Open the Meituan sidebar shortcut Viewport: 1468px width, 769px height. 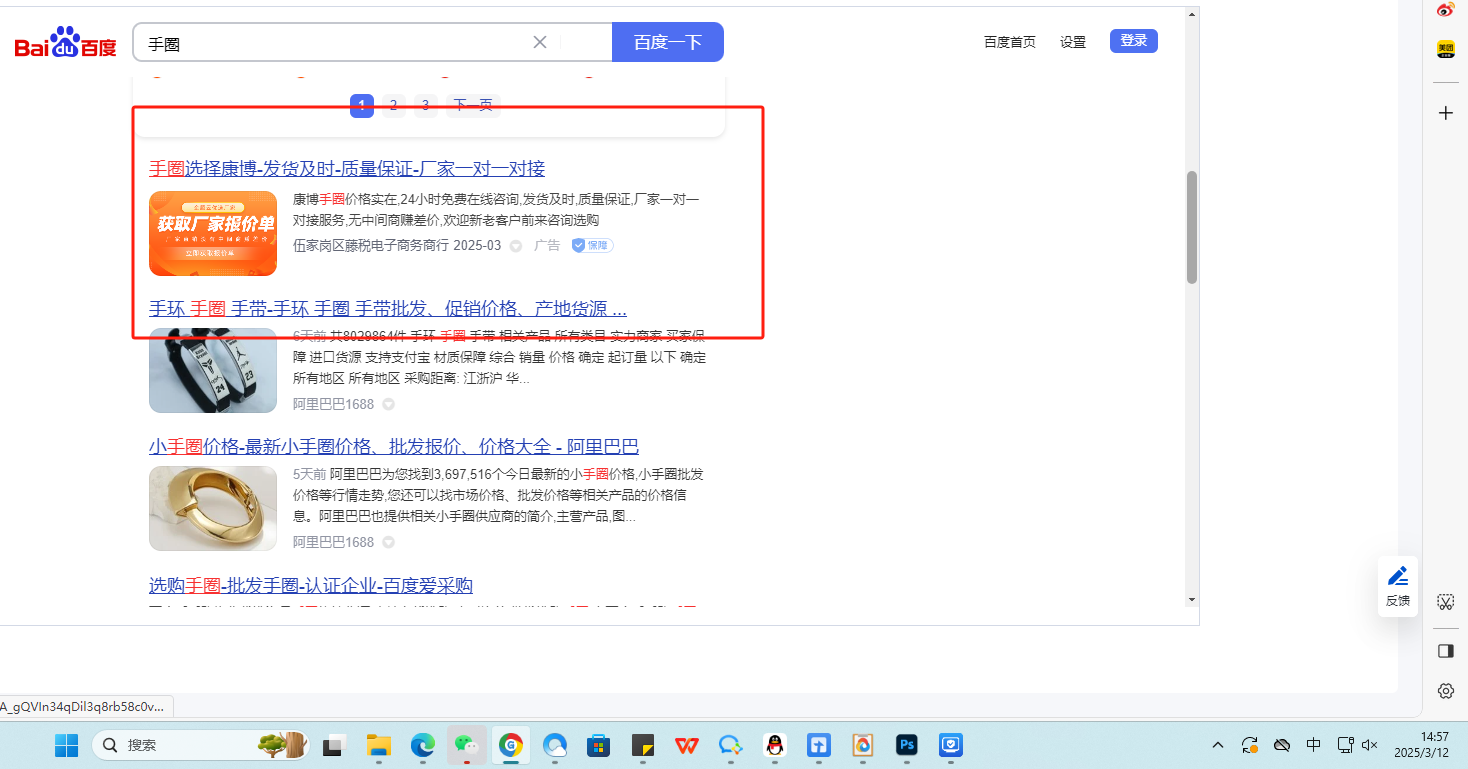1445,49
